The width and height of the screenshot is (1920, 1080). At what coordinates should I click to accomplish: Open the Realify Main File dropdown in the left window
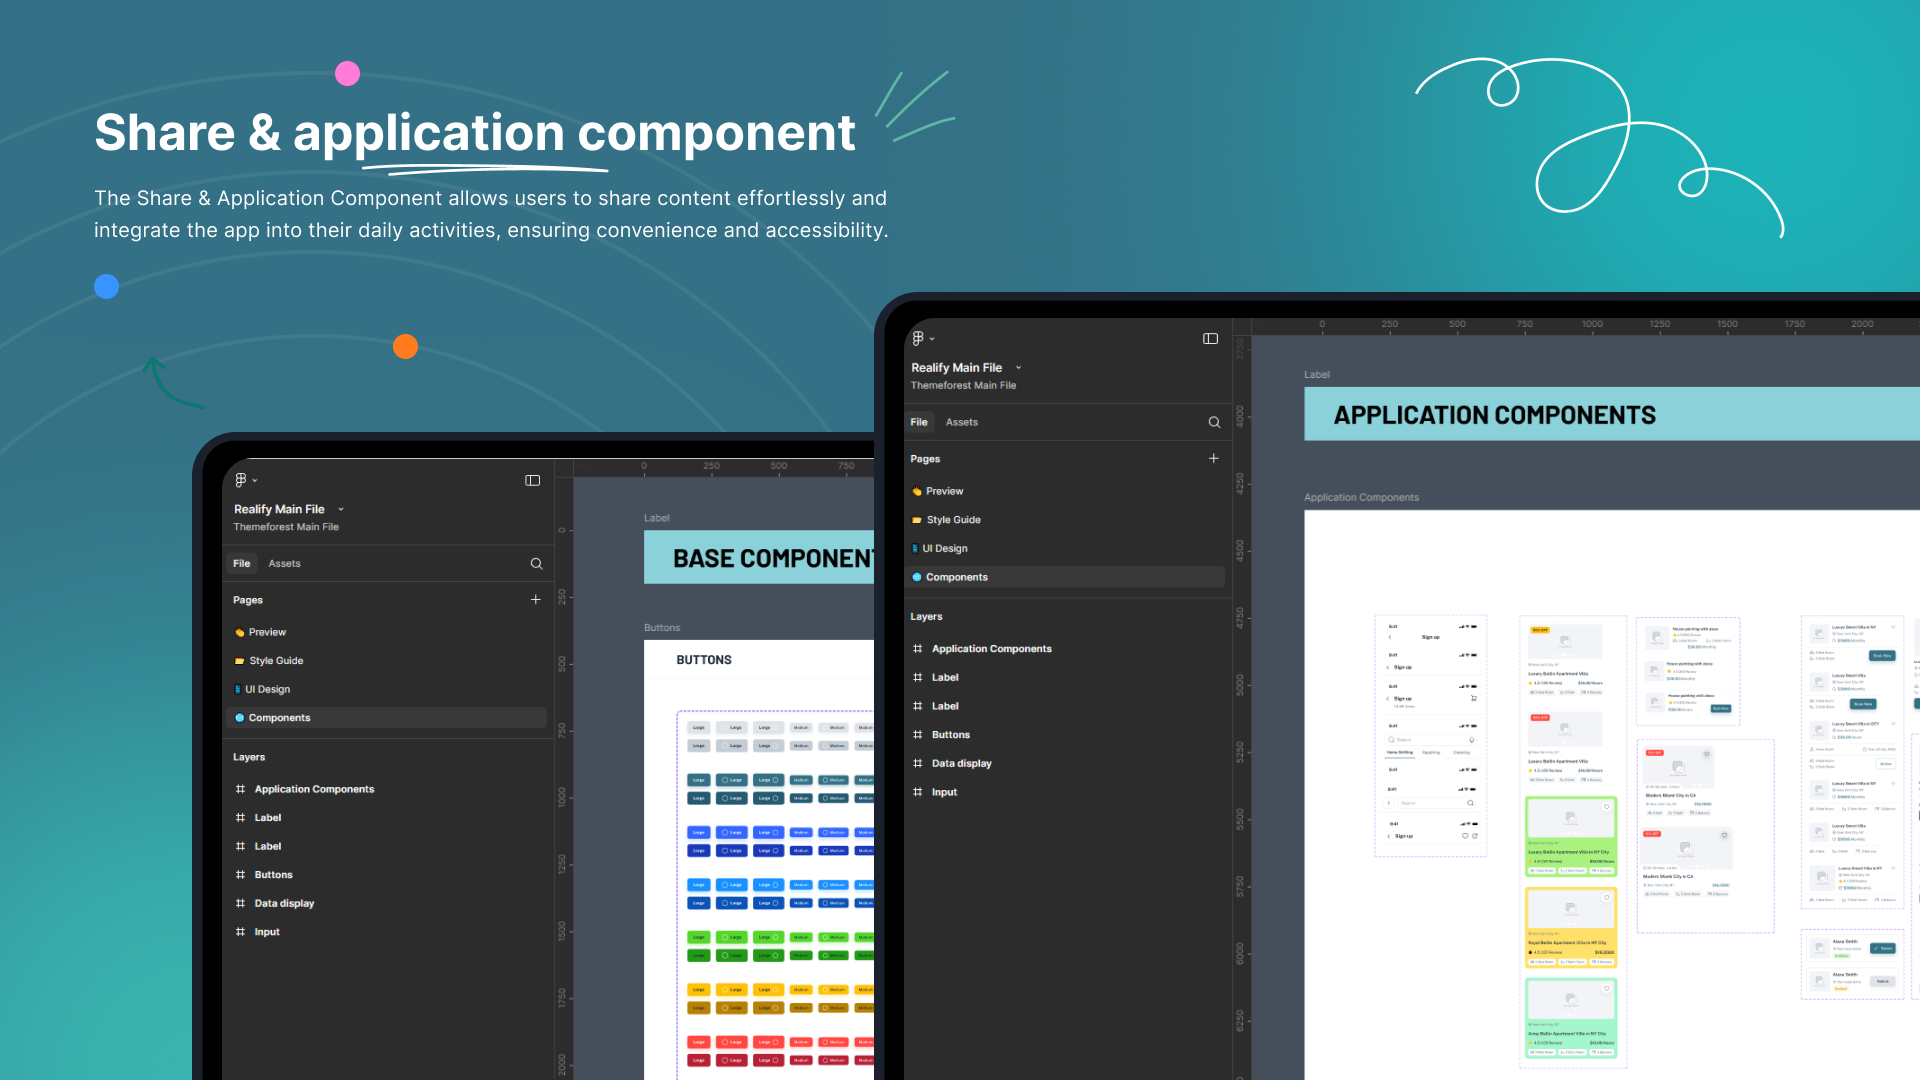click(341, 509)
